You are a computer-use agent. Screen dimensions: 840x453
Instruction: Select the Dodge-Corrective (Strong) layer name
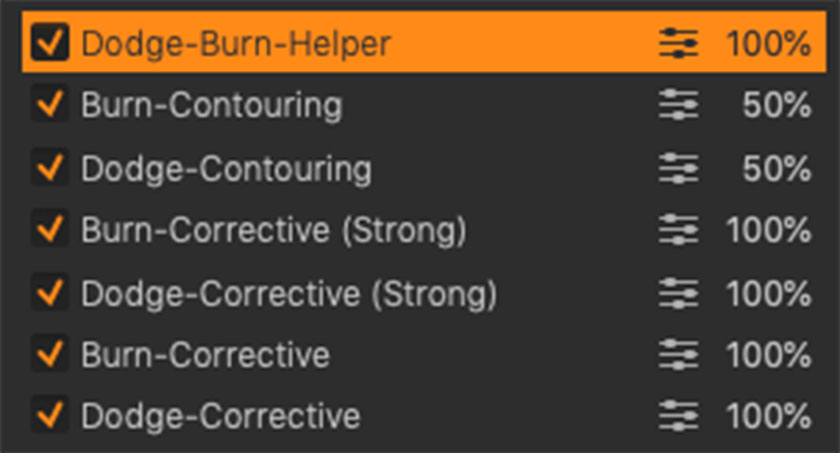pos(288,293)
